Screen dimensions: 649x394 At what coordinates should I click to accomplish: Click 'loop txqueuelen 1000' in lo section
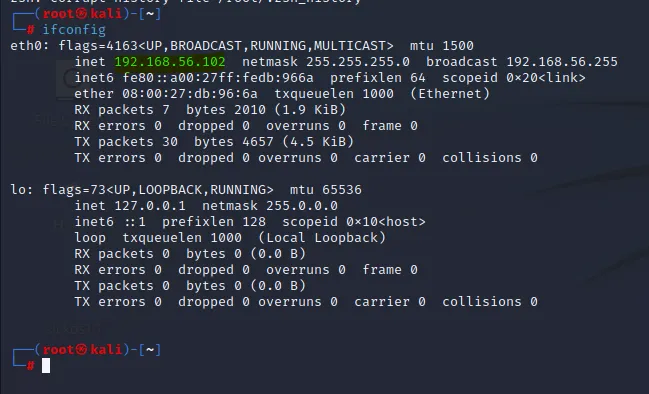pos(158,238)
